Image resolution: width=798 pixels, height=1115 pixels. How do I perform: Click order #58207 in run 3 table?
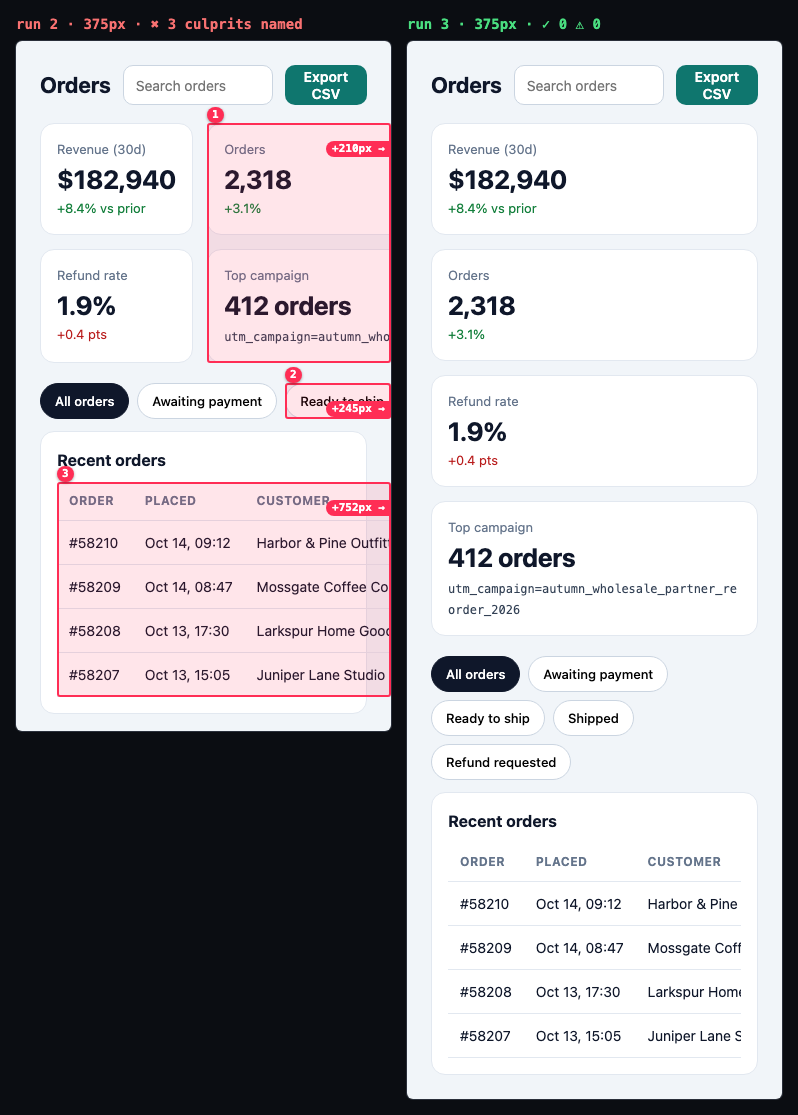click(x=485, y=1036)
